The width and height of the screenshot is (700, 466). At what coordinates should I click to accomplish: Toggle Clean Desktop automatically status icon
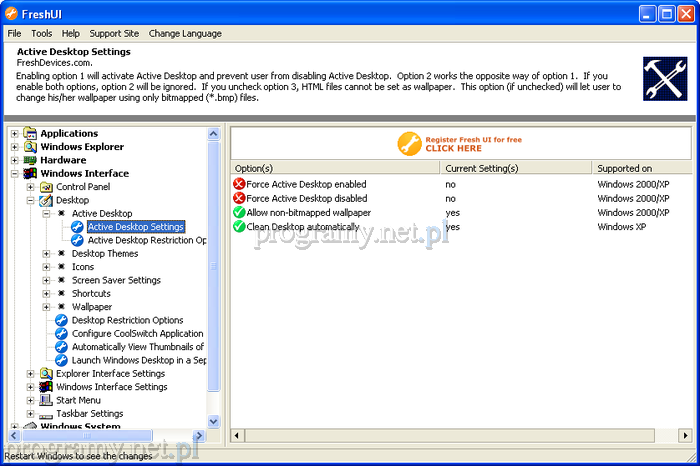[x=239, y=227]
